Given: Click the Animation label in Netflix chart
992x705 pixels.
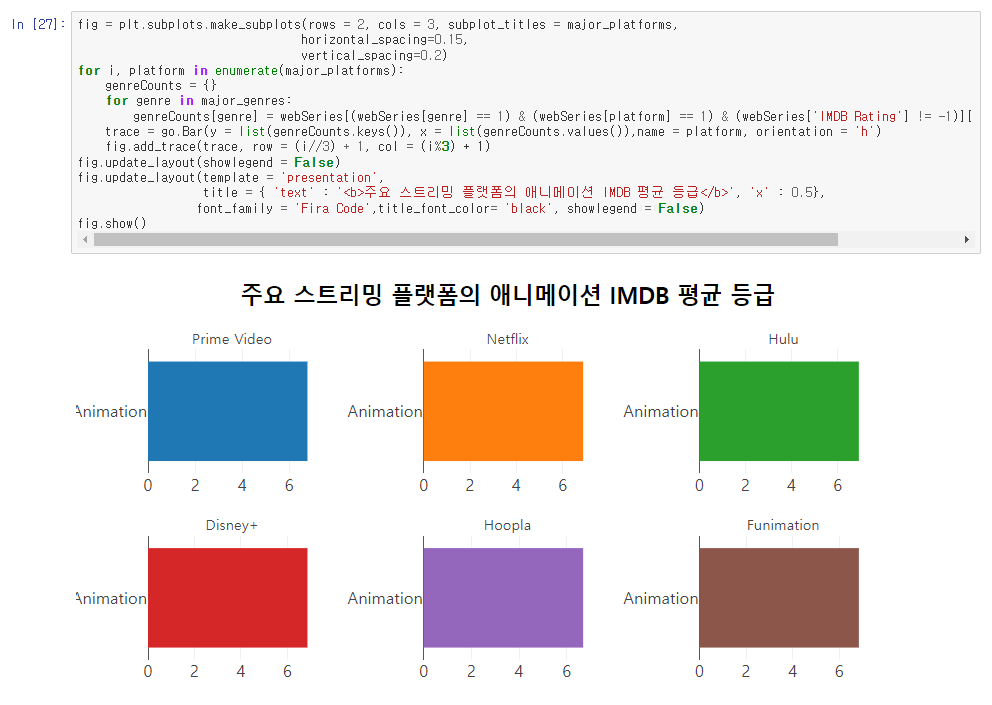Looking at the screenshot, I should [385, 411].
